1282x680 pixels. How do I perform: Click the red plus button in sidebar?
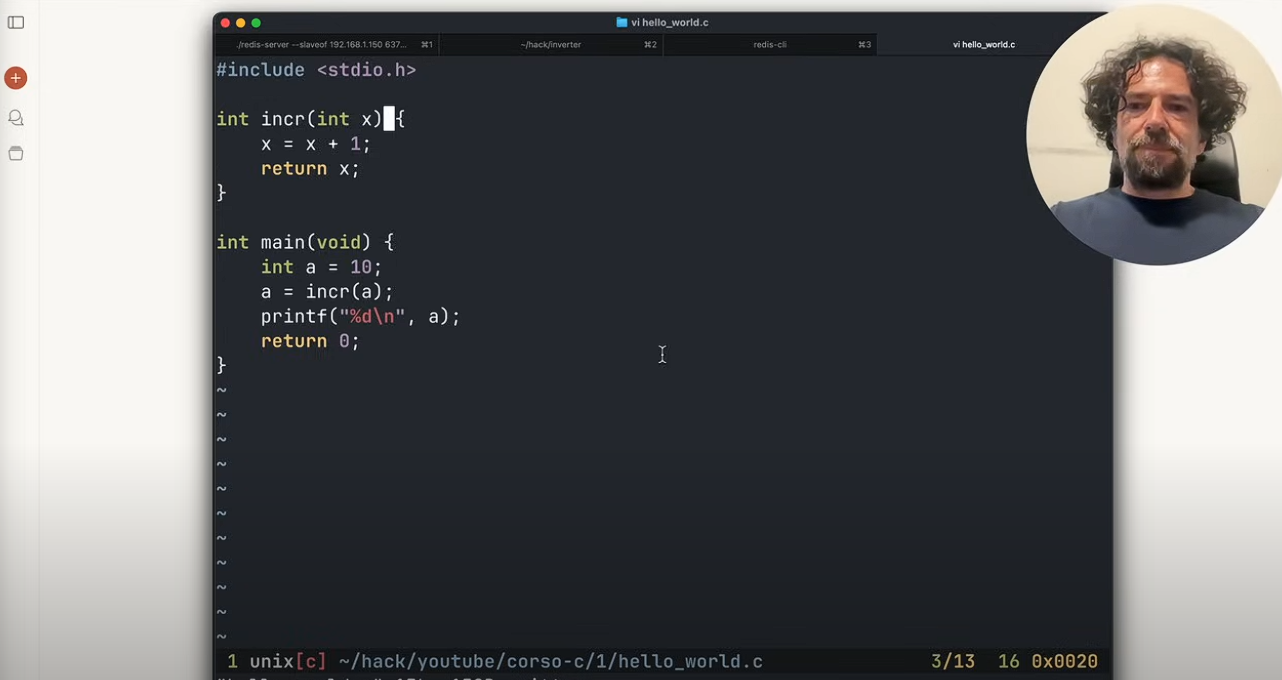click(x=16, y=78)
